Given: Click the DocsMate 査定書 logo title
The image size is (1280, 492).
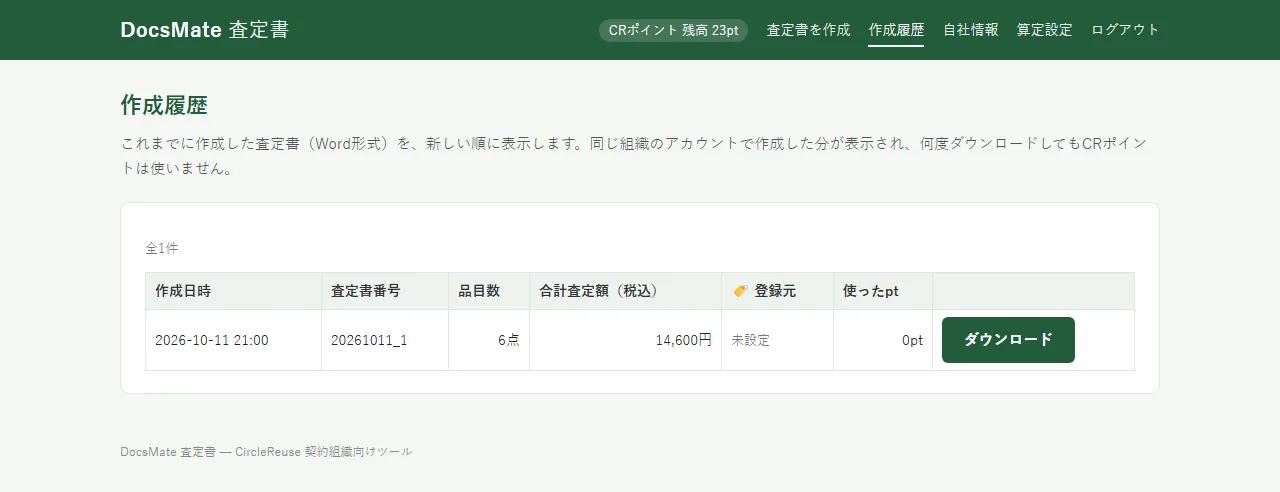Looking at the screenshot, I should tap(204, 30).
